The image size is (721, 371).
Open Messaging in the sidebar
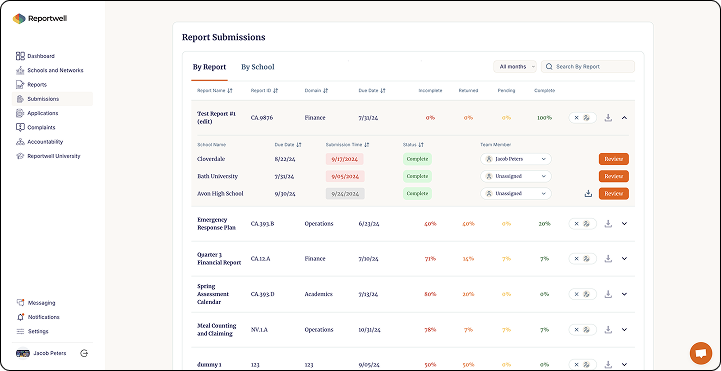(36, 303)
